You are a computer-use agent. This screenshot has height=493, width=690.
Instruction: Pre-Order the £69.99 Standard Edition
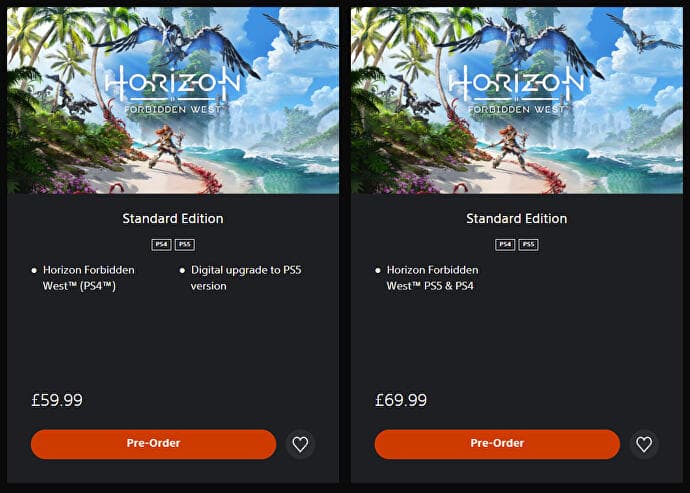tap(497, 444)
